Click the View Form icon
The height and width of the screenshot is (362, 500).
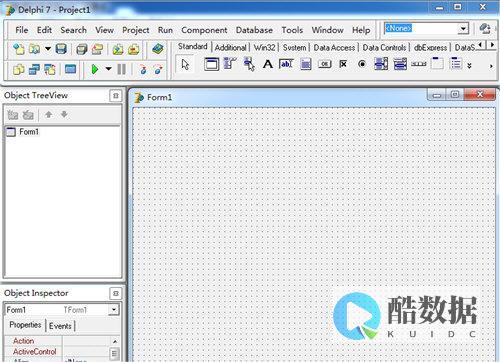click(34, 70)
